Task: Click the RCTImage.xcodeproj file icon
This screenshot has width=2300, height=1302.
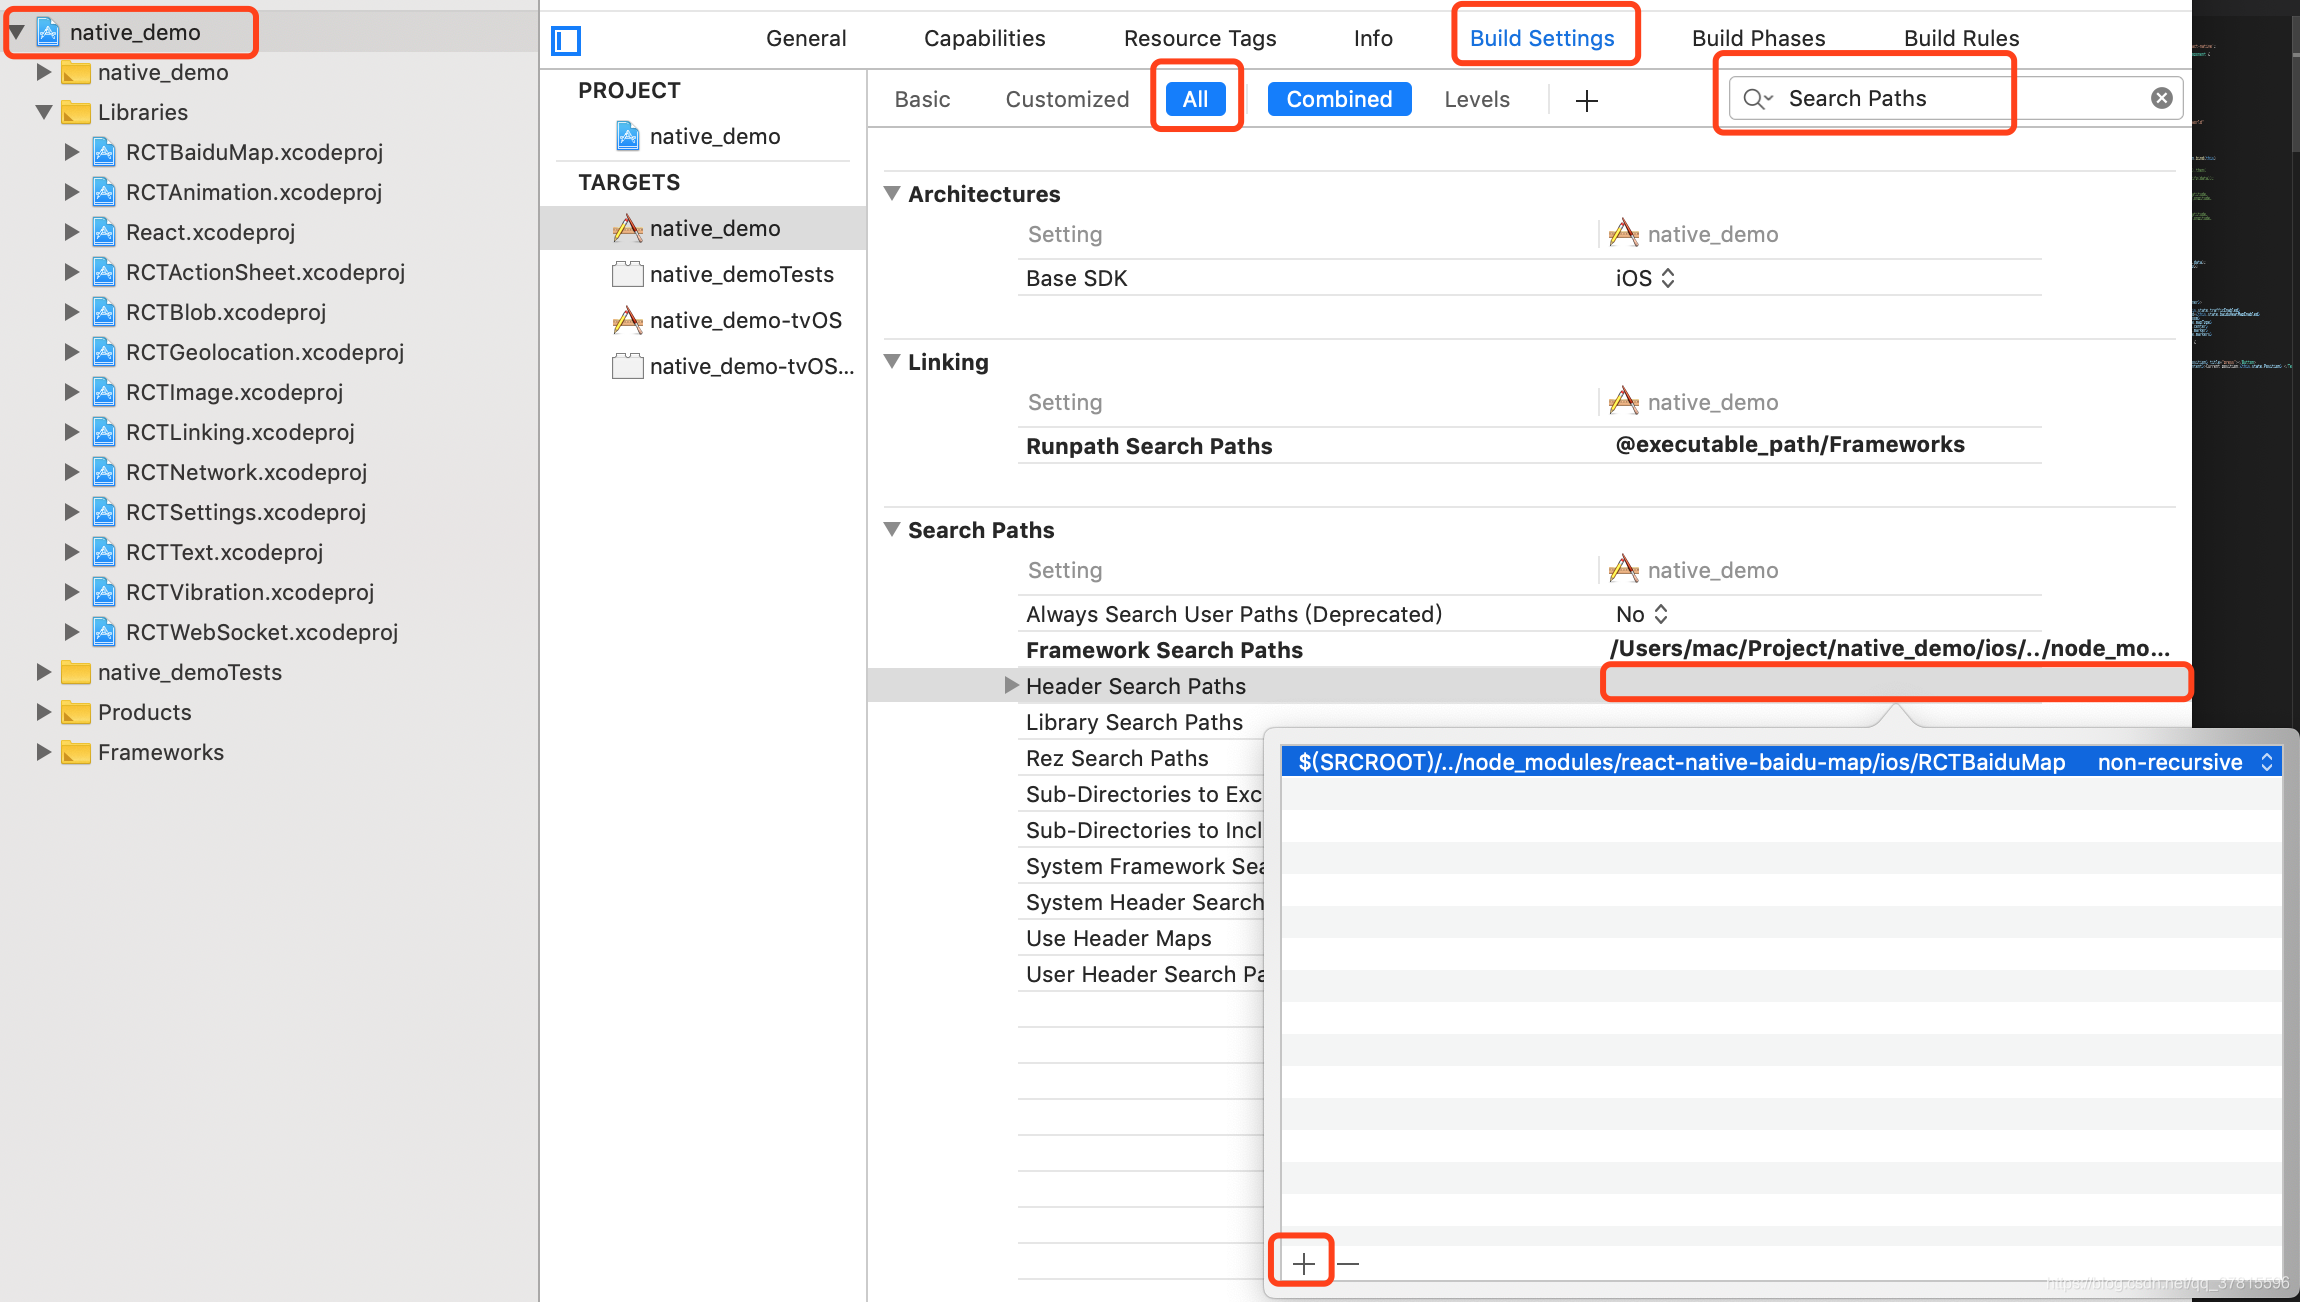Action: 104,392
